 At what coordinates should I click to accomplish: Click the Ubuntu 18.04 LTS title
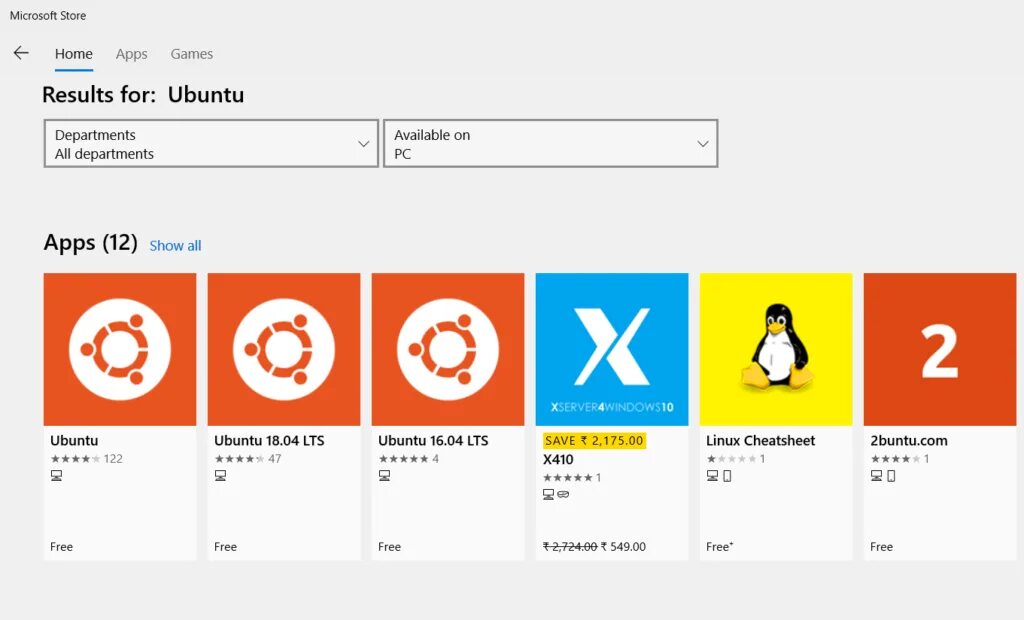tap(269, 440)
